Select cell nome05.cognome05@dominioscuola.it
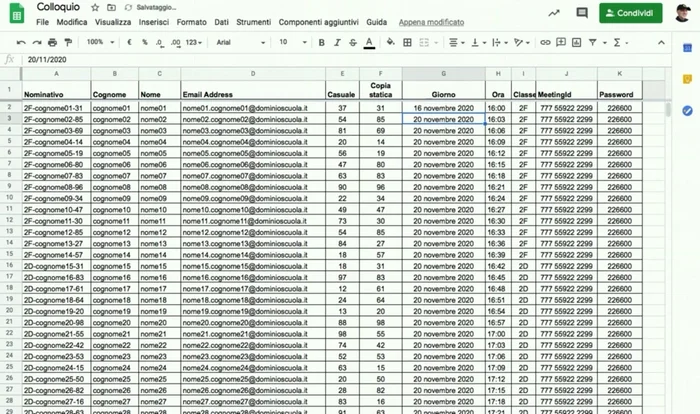The width and height of the screenshot is (700, 414). [253, 153]
